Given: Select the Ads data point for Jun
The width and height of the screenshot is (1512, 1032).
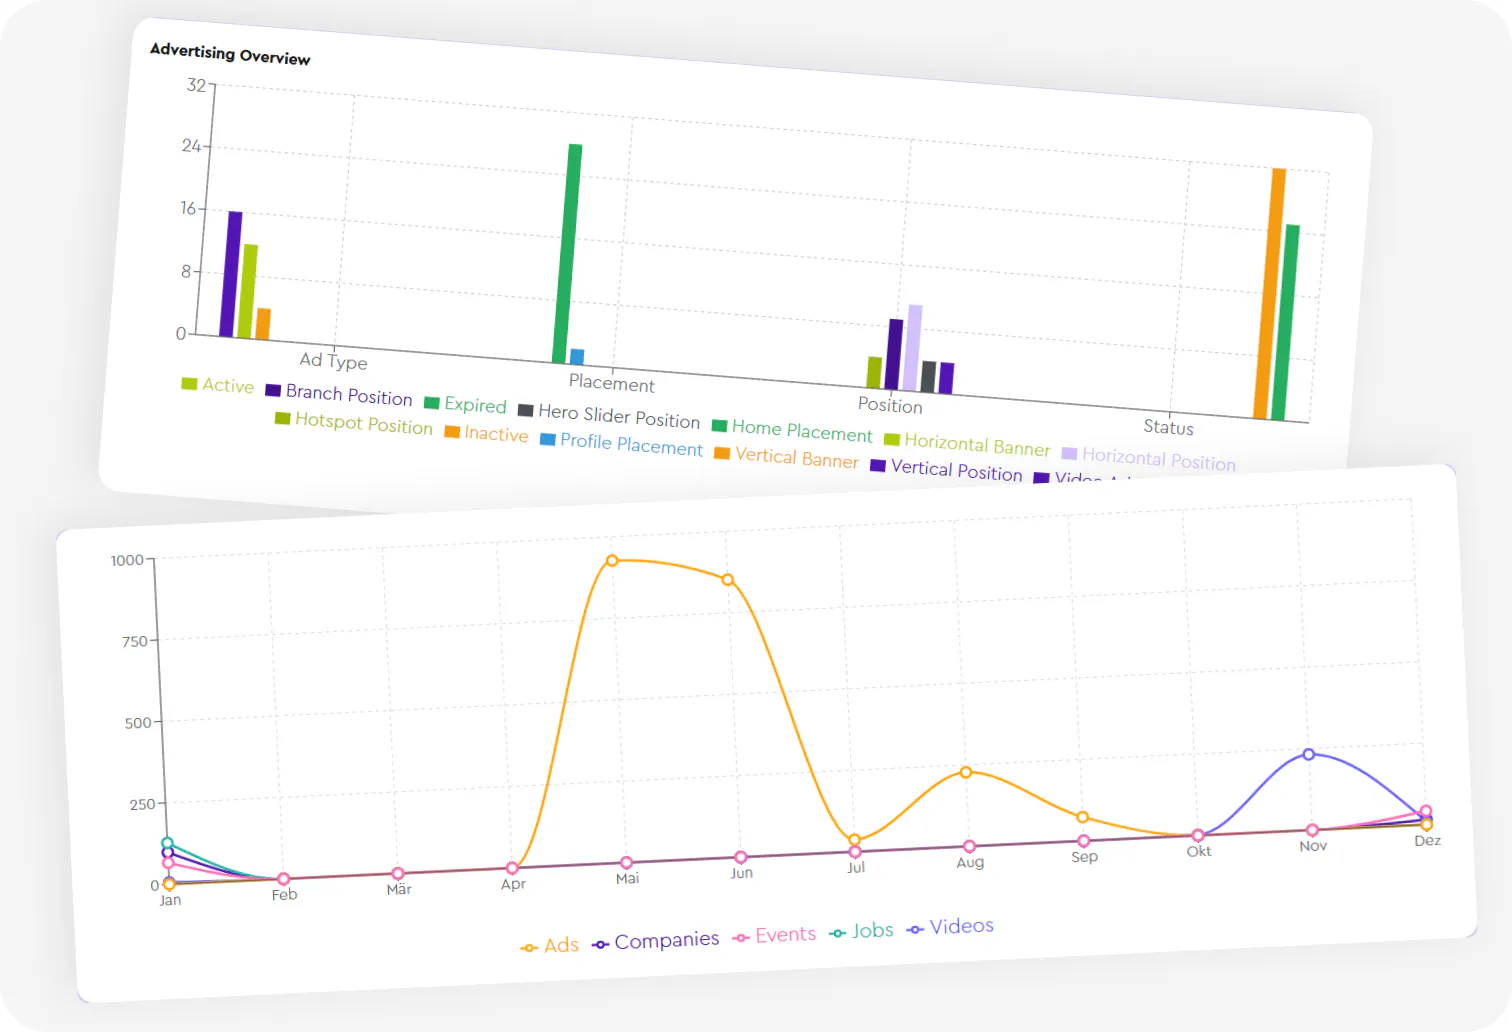Looking at the screenshot, I should pyautogui.click(x=728, y=580).
